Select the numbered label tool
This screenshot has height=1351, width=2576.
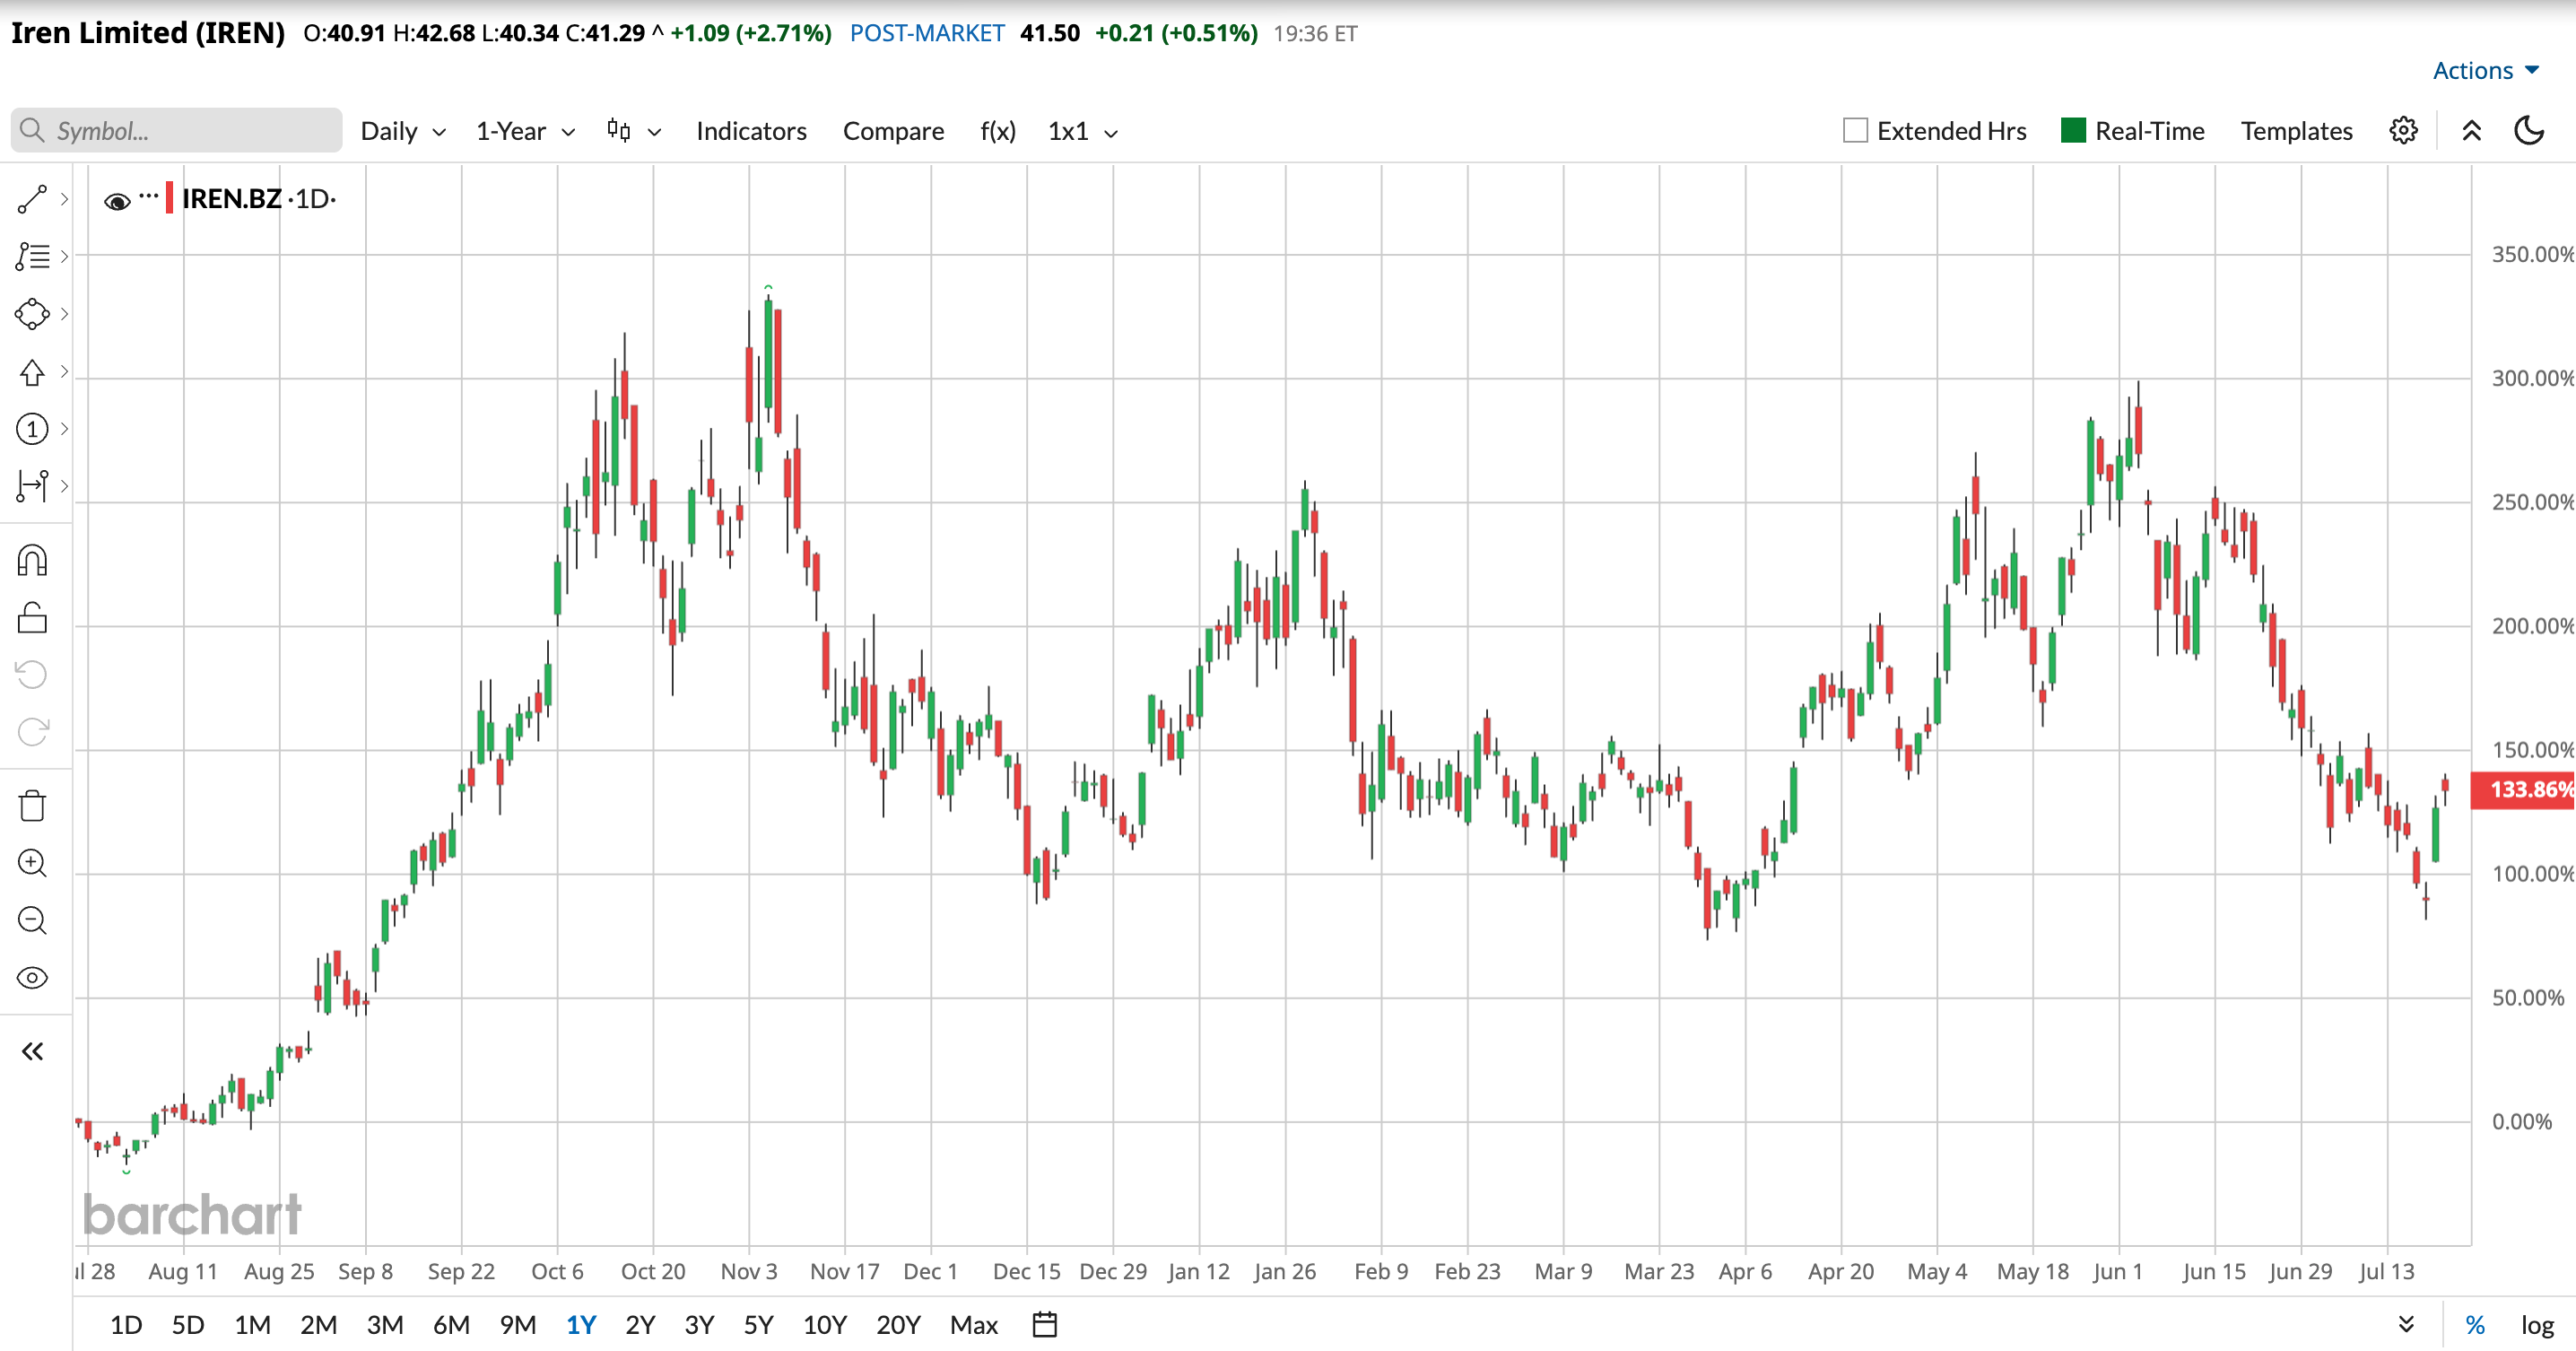point(32,429)
